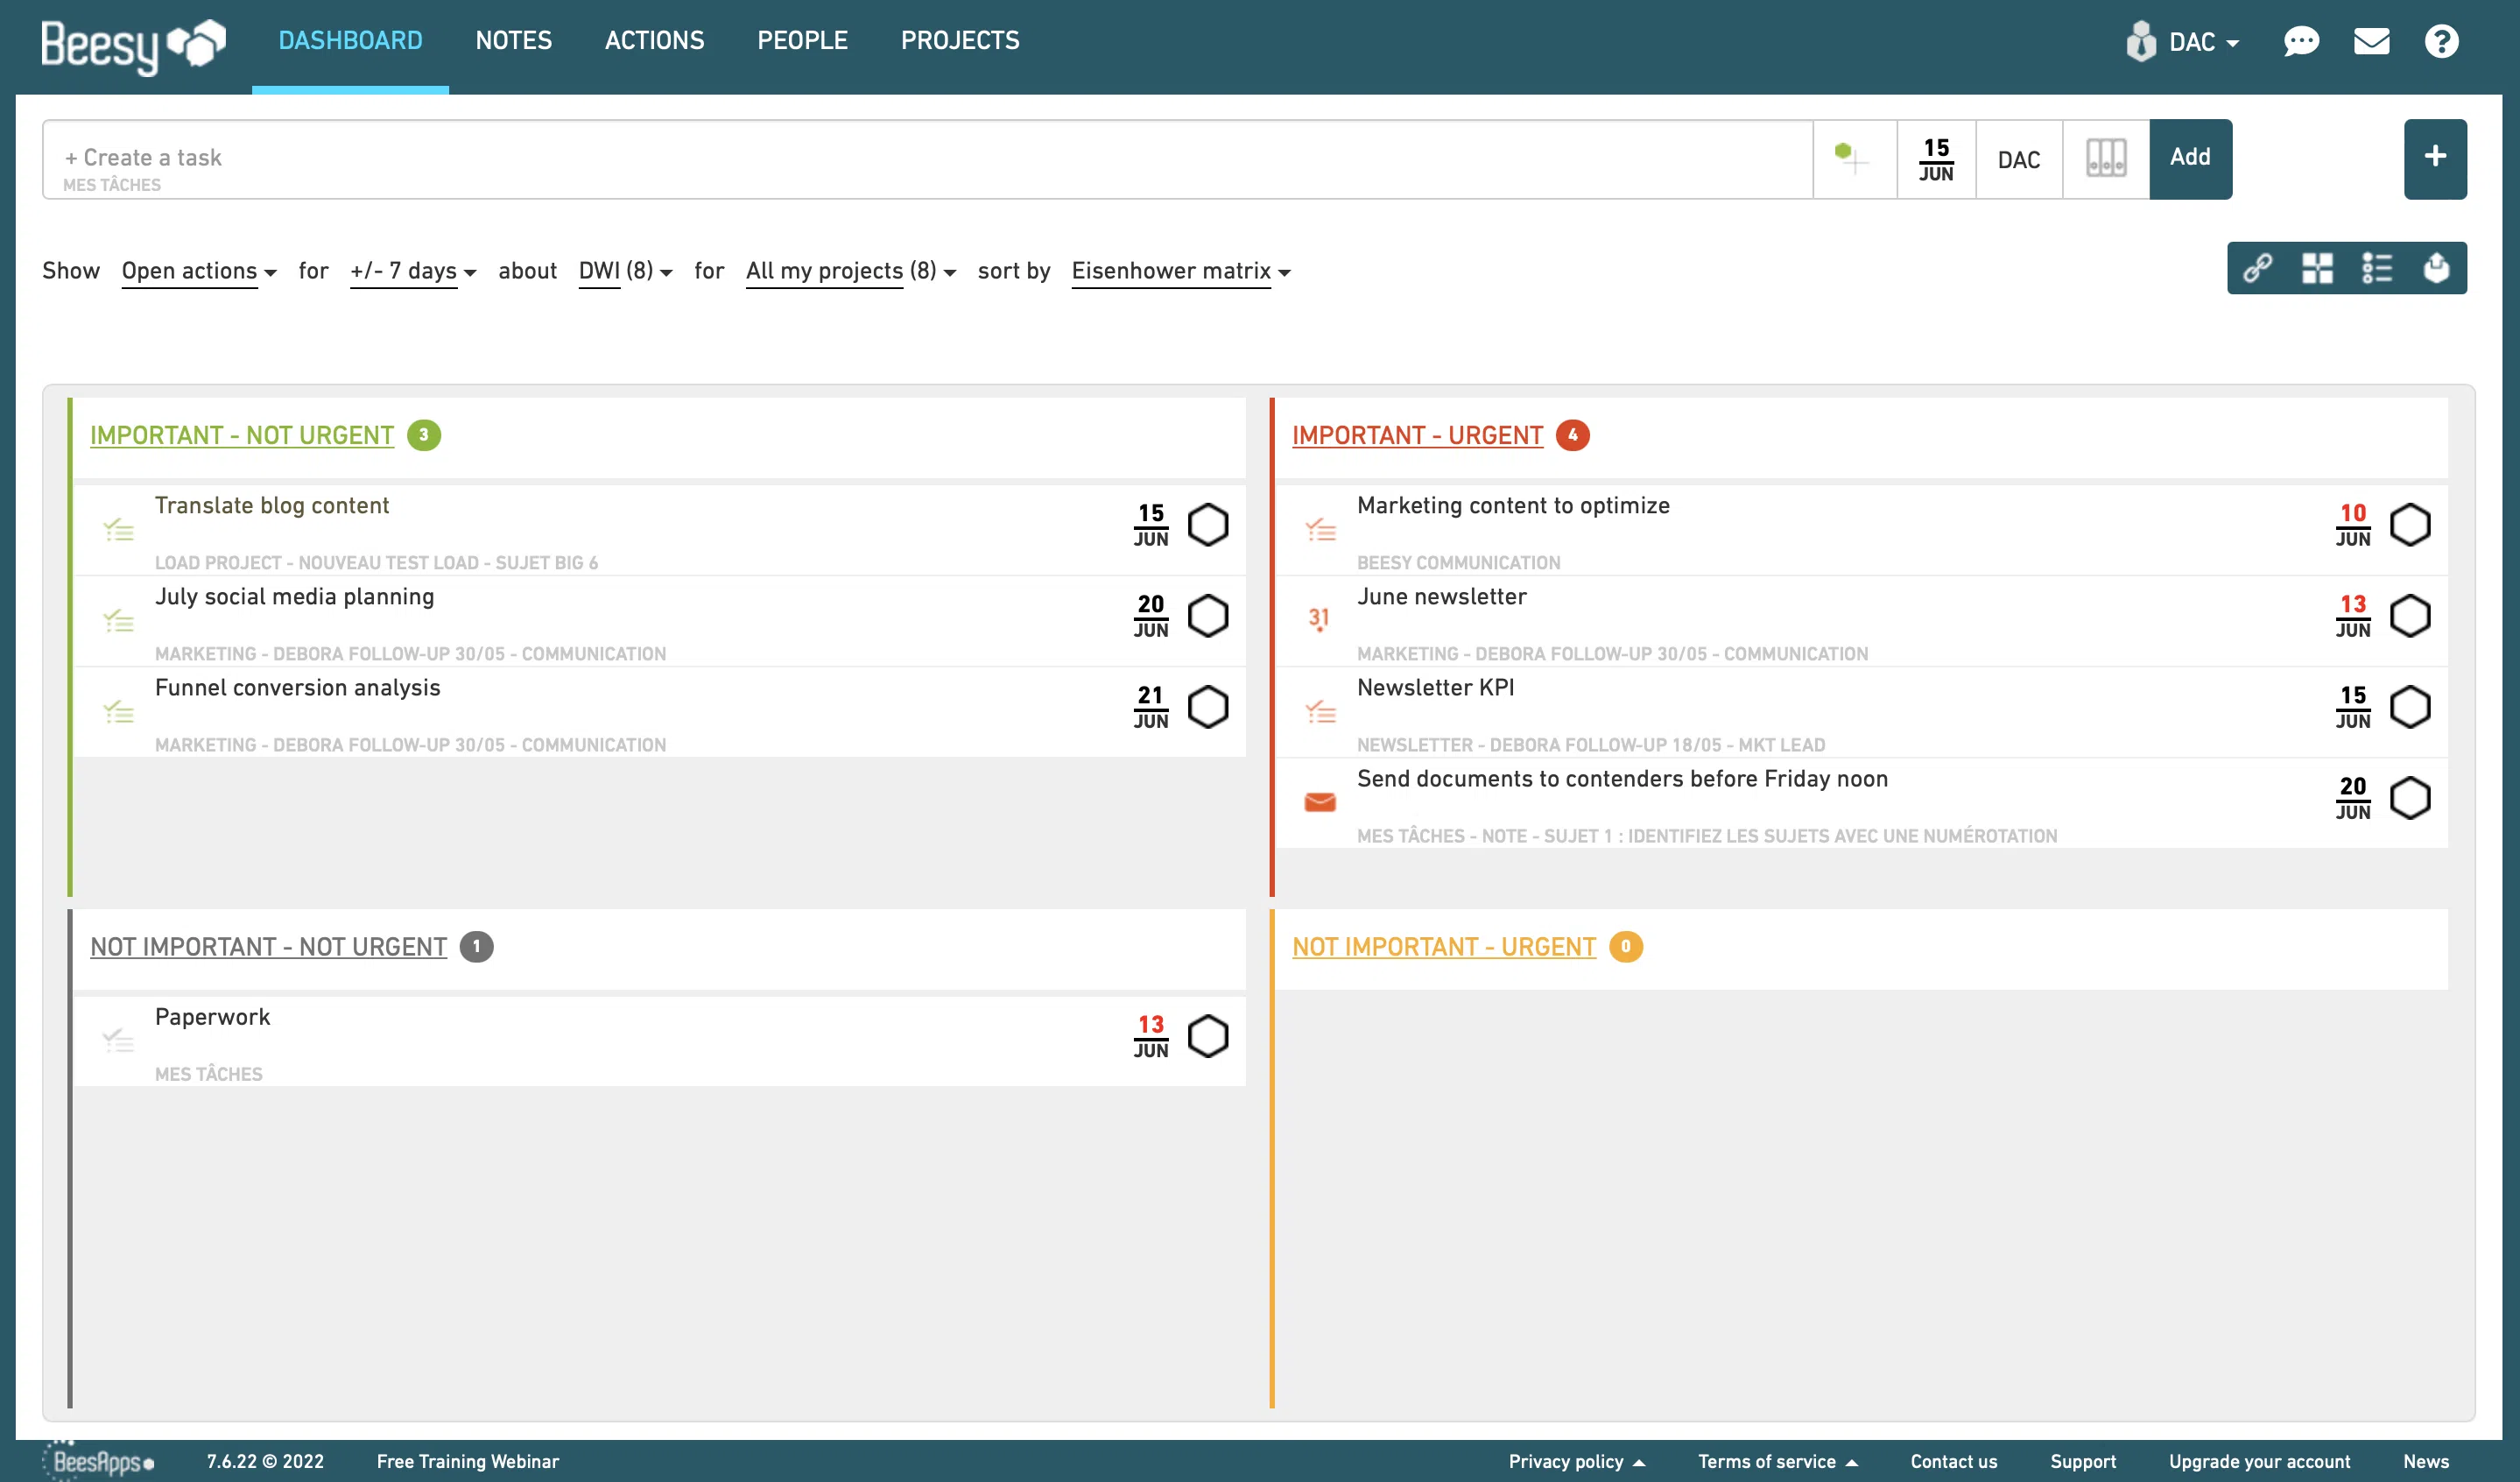Go to the Notes tab

[513, 41]
